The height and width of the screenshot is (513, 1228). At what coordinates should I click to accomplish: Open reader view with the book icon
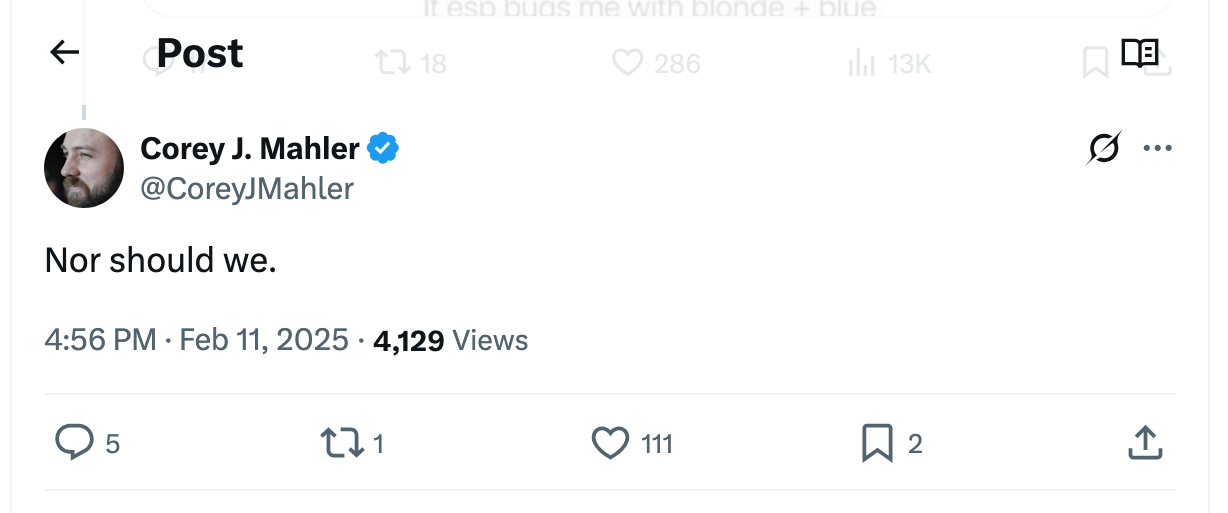1139,53
